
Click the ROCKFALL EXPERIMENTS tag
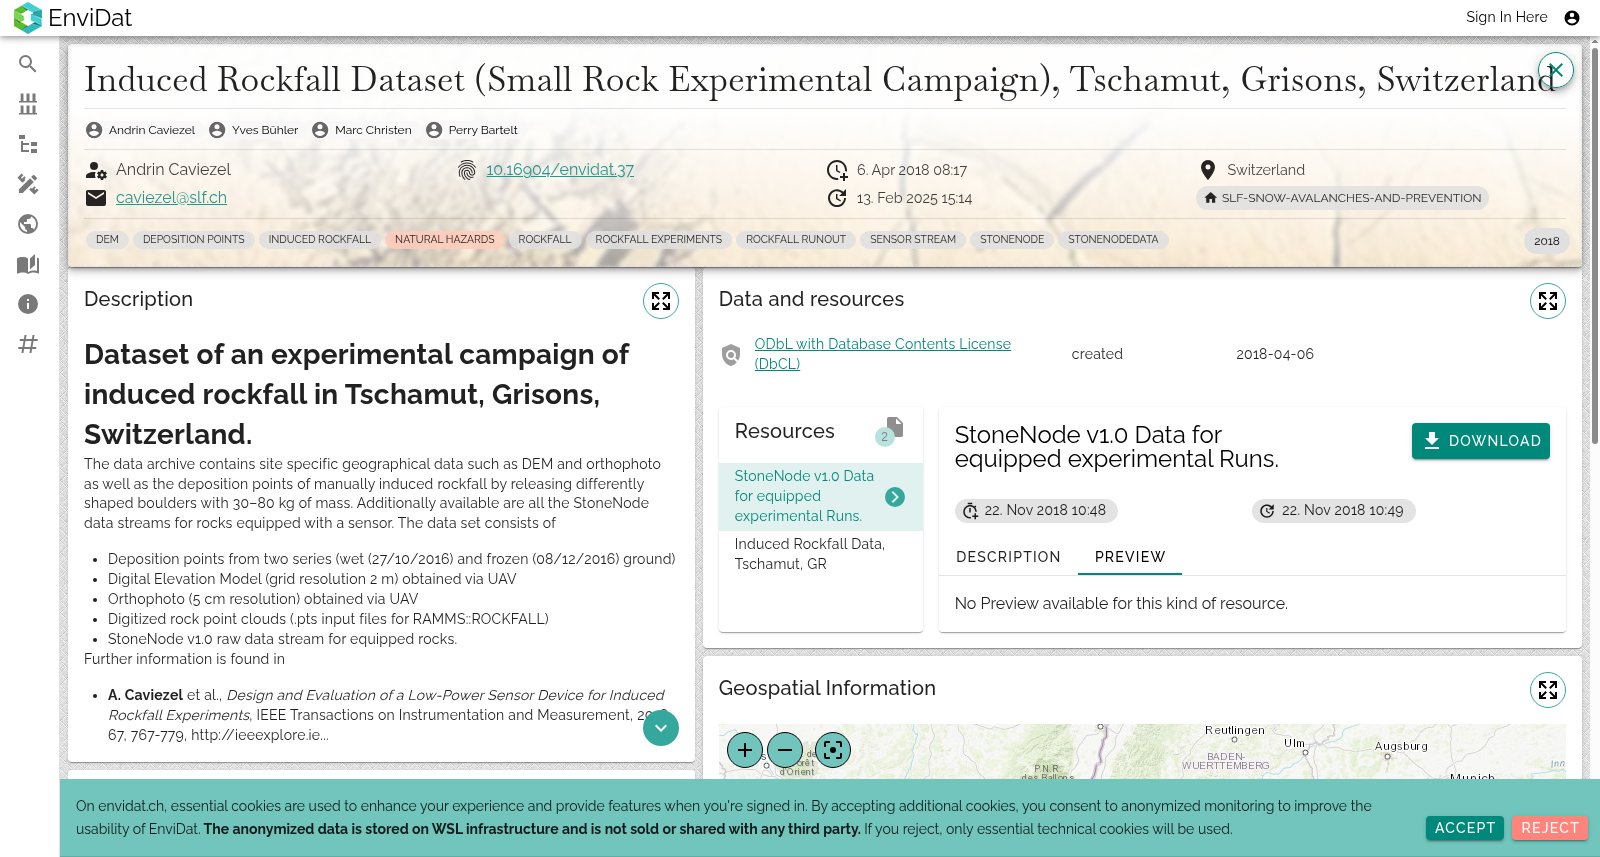tap(659, 240)
